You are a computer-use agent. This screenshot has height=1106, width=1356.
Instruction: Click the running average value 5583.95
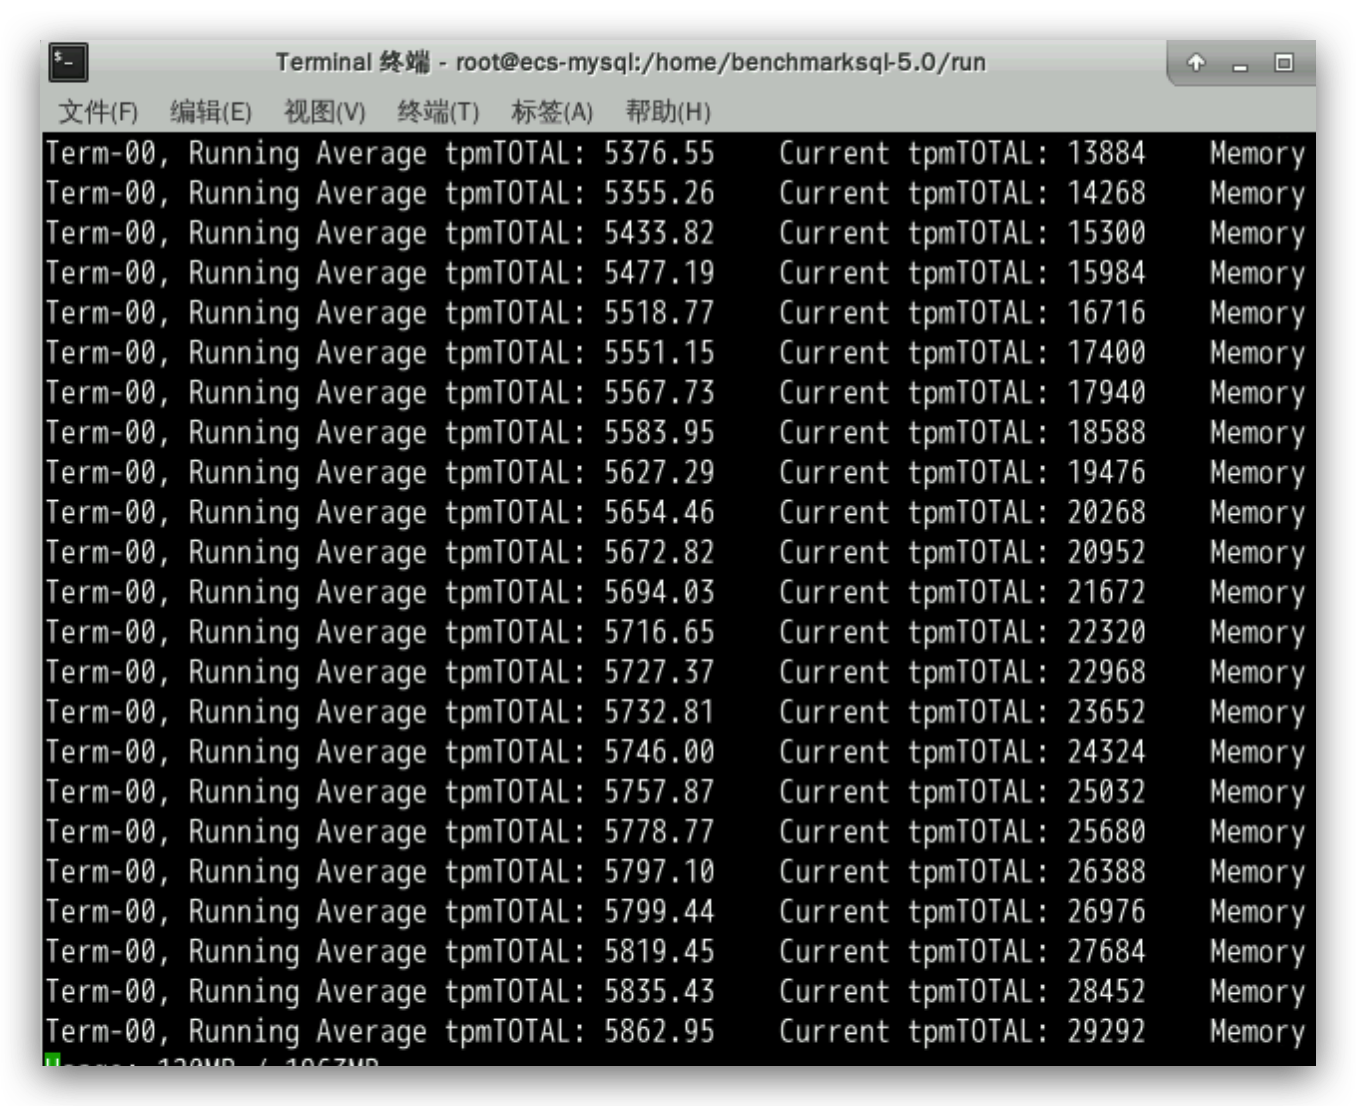[659, 433]
